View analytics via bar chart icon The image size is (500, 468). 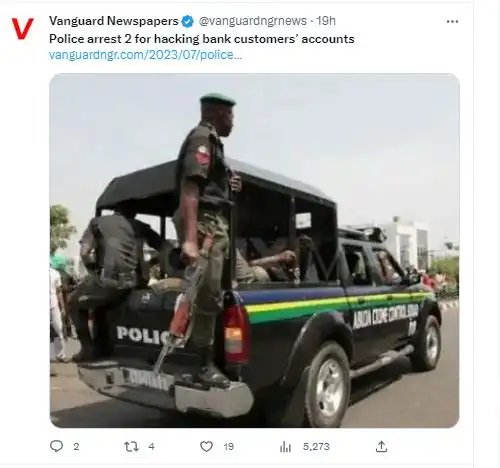coord(285,447)
